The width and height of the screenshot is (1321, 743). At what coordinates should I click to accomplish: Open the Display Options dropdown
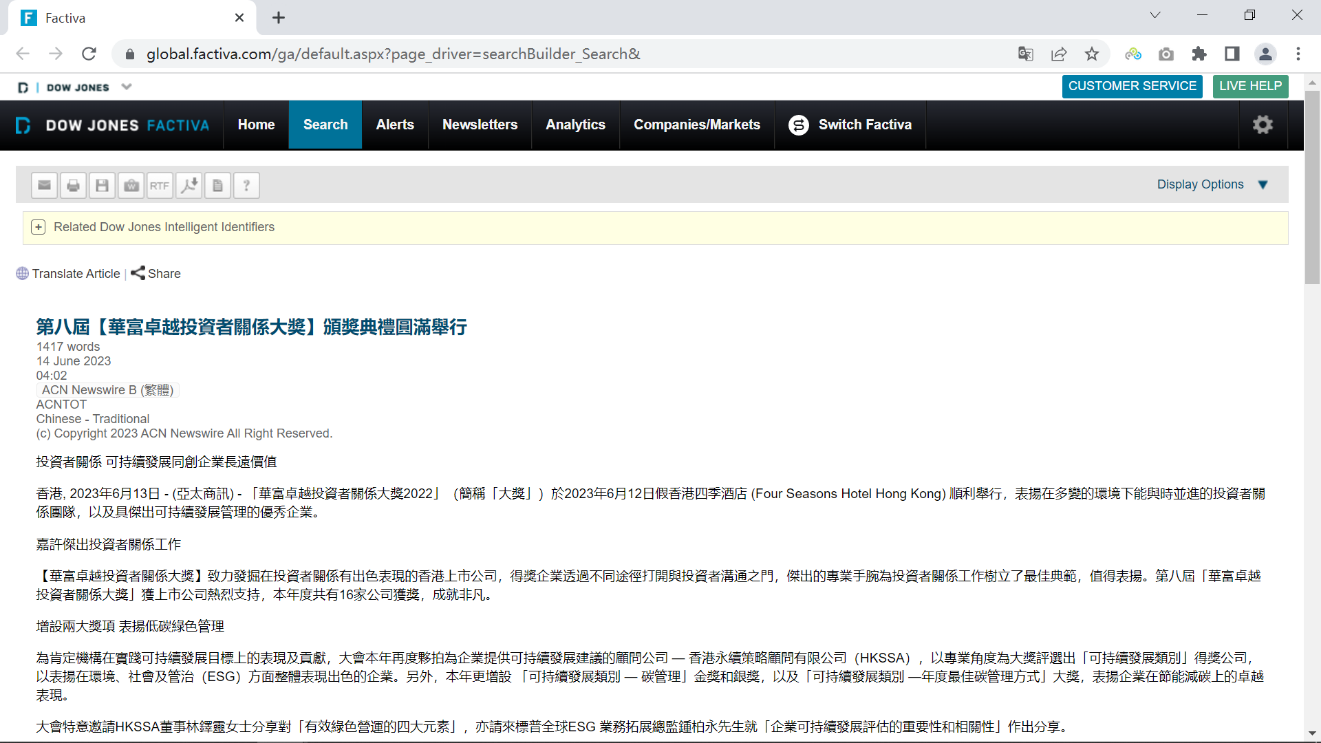pos(1212,185)
